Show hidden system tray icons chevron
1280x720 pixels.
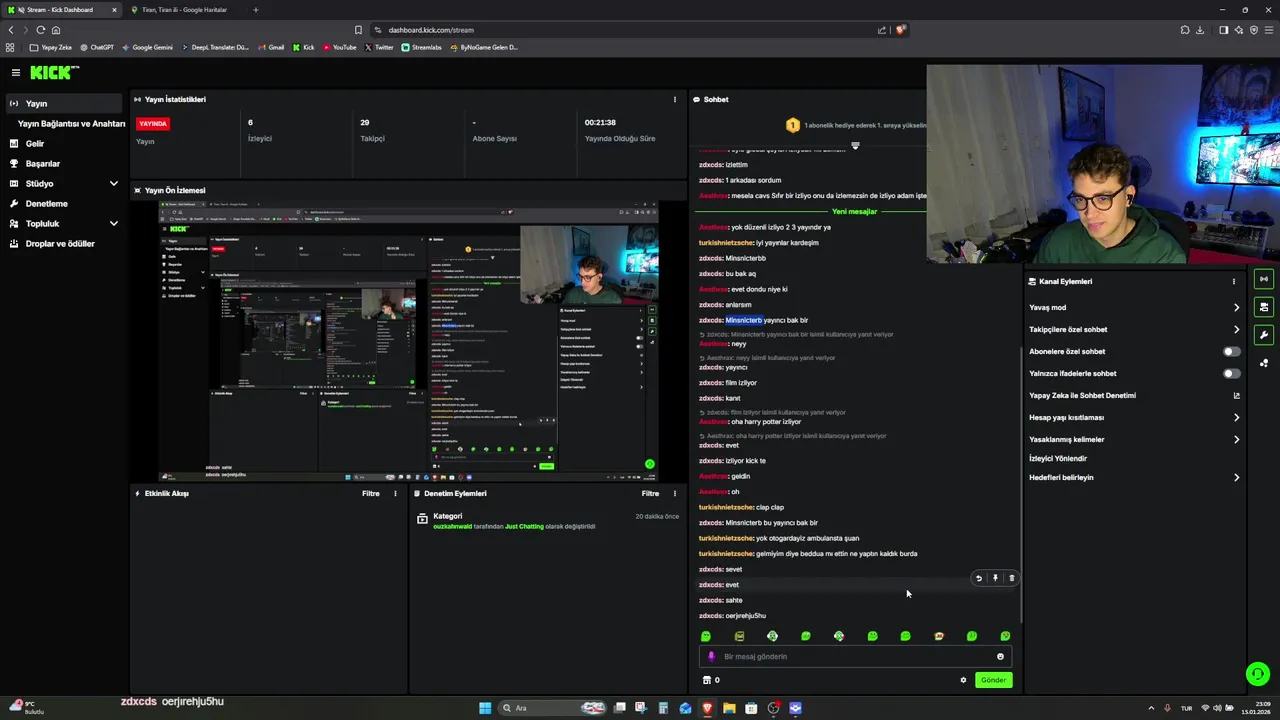click(1151, 708)
